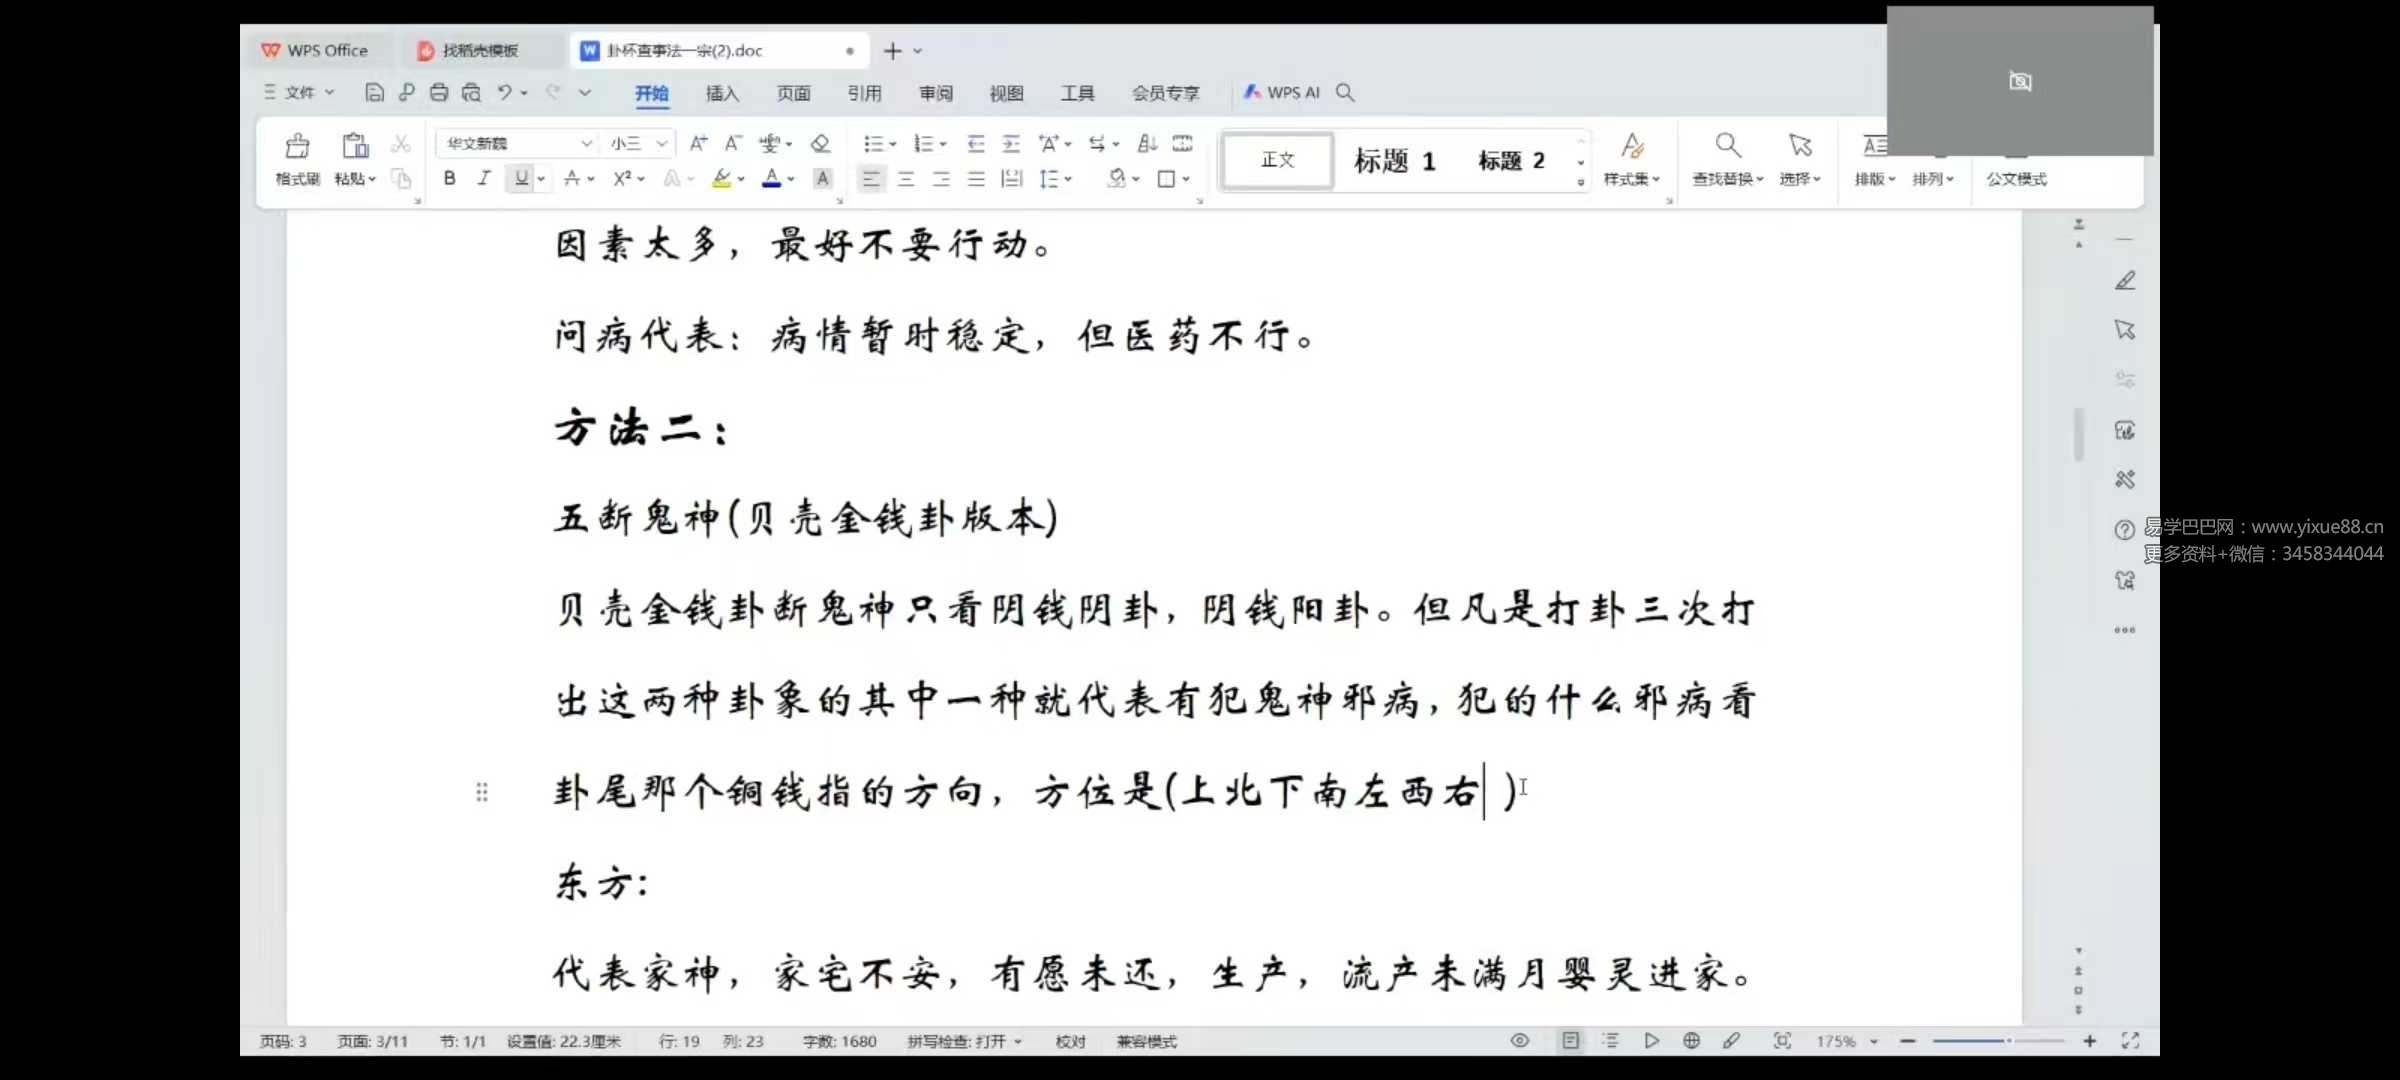Image resolution: width=2400 pixels, height=1080 pixels.
Task: Toggle underline formatting
Action: pos(520,178)
